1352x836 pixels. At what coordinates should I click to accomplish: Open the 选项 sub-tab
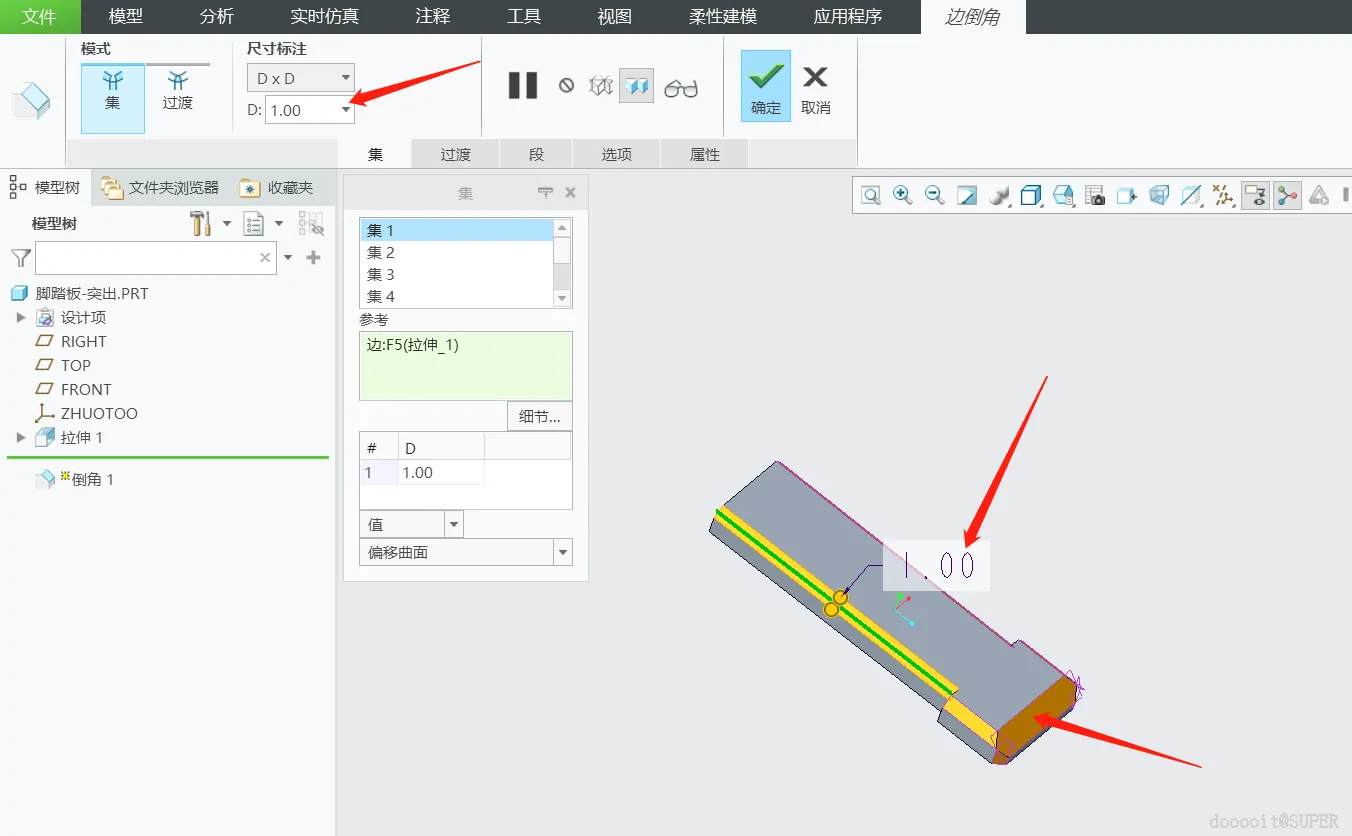[616, 154]
